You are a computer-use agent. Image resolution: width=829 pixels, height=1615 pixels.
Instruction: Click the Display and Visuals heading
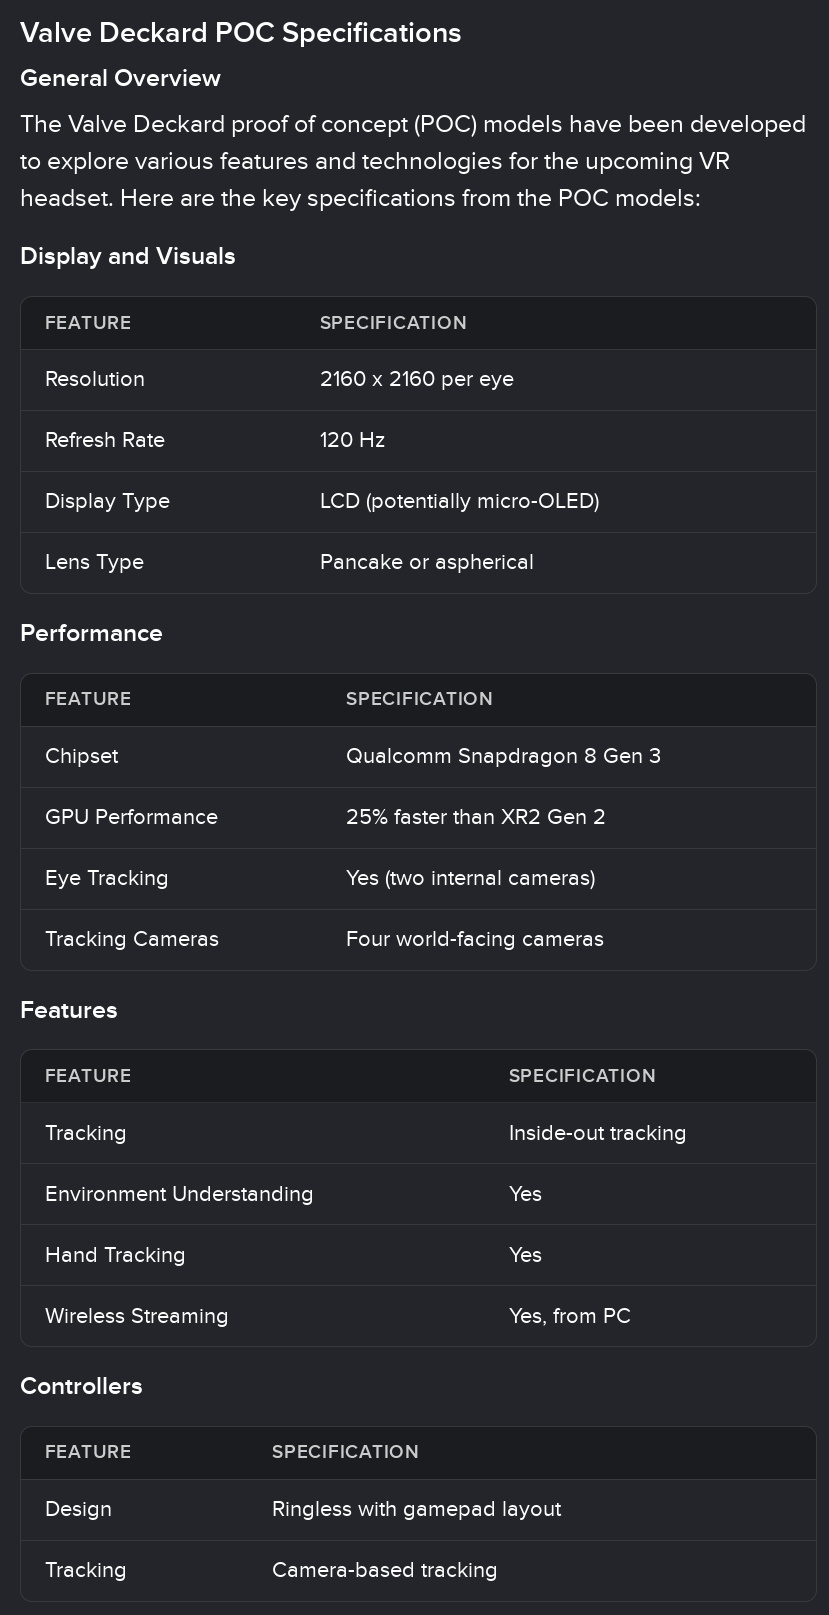[x=128, y=256]
